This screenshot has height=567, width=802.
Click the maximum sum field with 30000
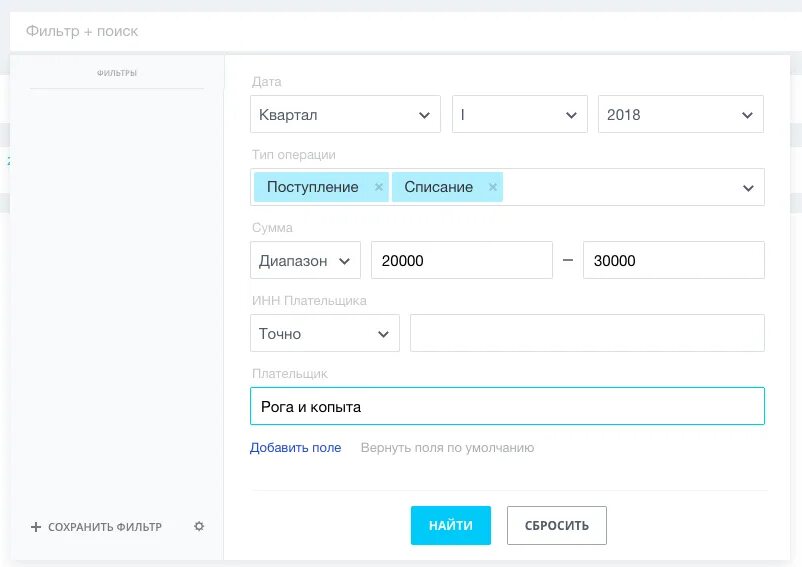[674, 260]
